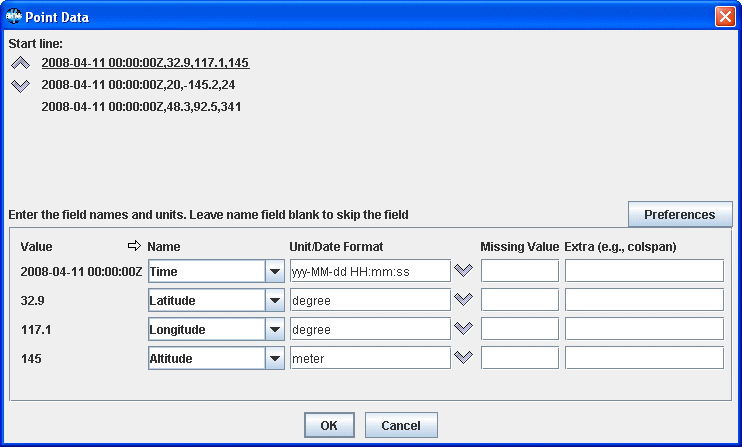This screenshot has width=742, height=447.
Task: Focus the Missing Value field for Longitude
Action: click(520, 329)
